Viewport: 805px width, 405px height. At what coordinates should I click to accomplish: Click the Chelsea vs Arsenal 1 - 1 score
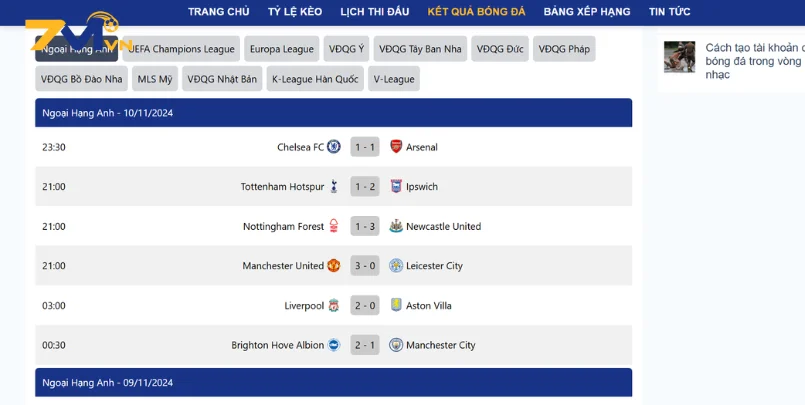[x=365, y=147]
